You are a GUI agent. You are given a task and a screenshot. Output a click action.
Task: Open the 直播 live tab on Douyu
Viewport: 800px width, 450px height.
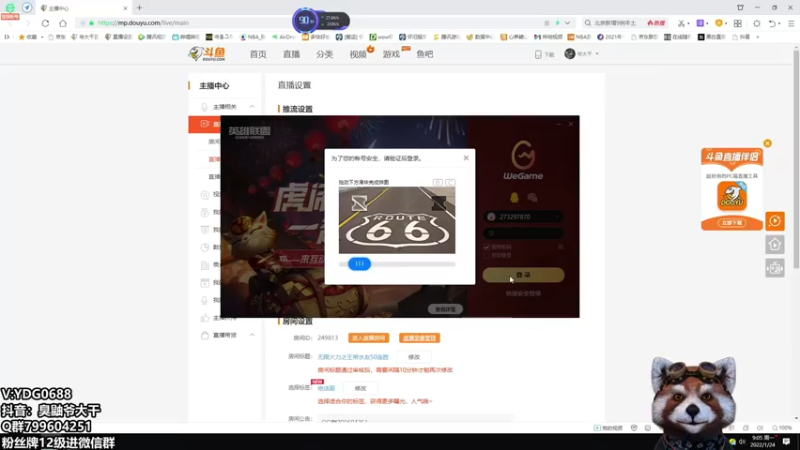[291, 54]
